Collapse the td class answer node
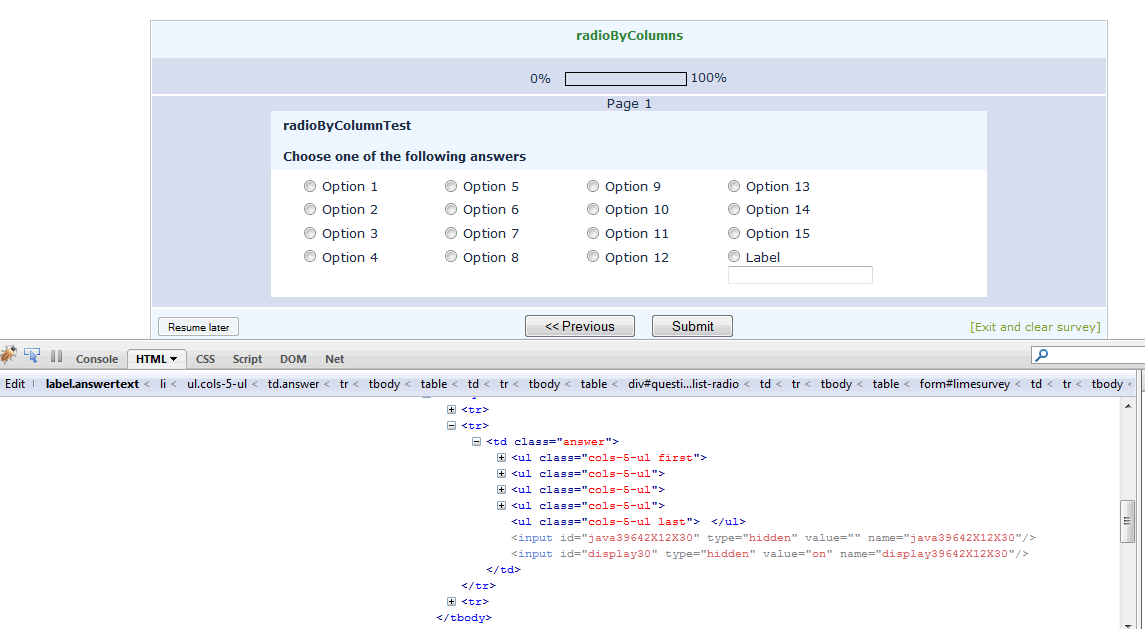Screen dimensions: 1145x629 pos(477,442)
